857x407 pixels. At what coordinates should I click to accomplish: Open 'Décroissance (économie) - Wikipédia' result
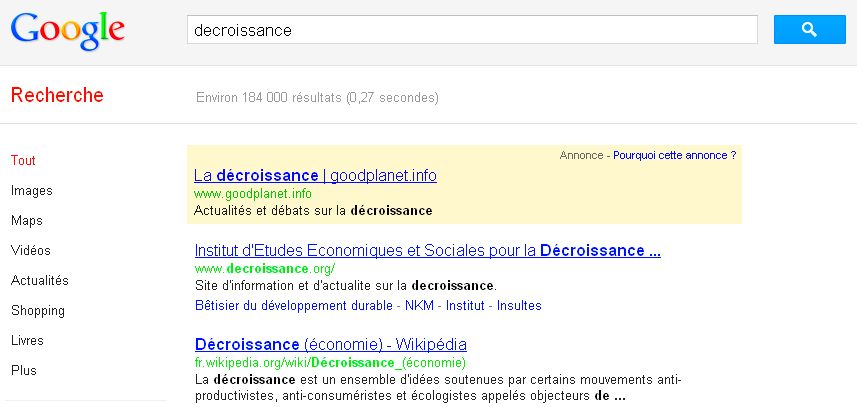(x=331, y=345)
